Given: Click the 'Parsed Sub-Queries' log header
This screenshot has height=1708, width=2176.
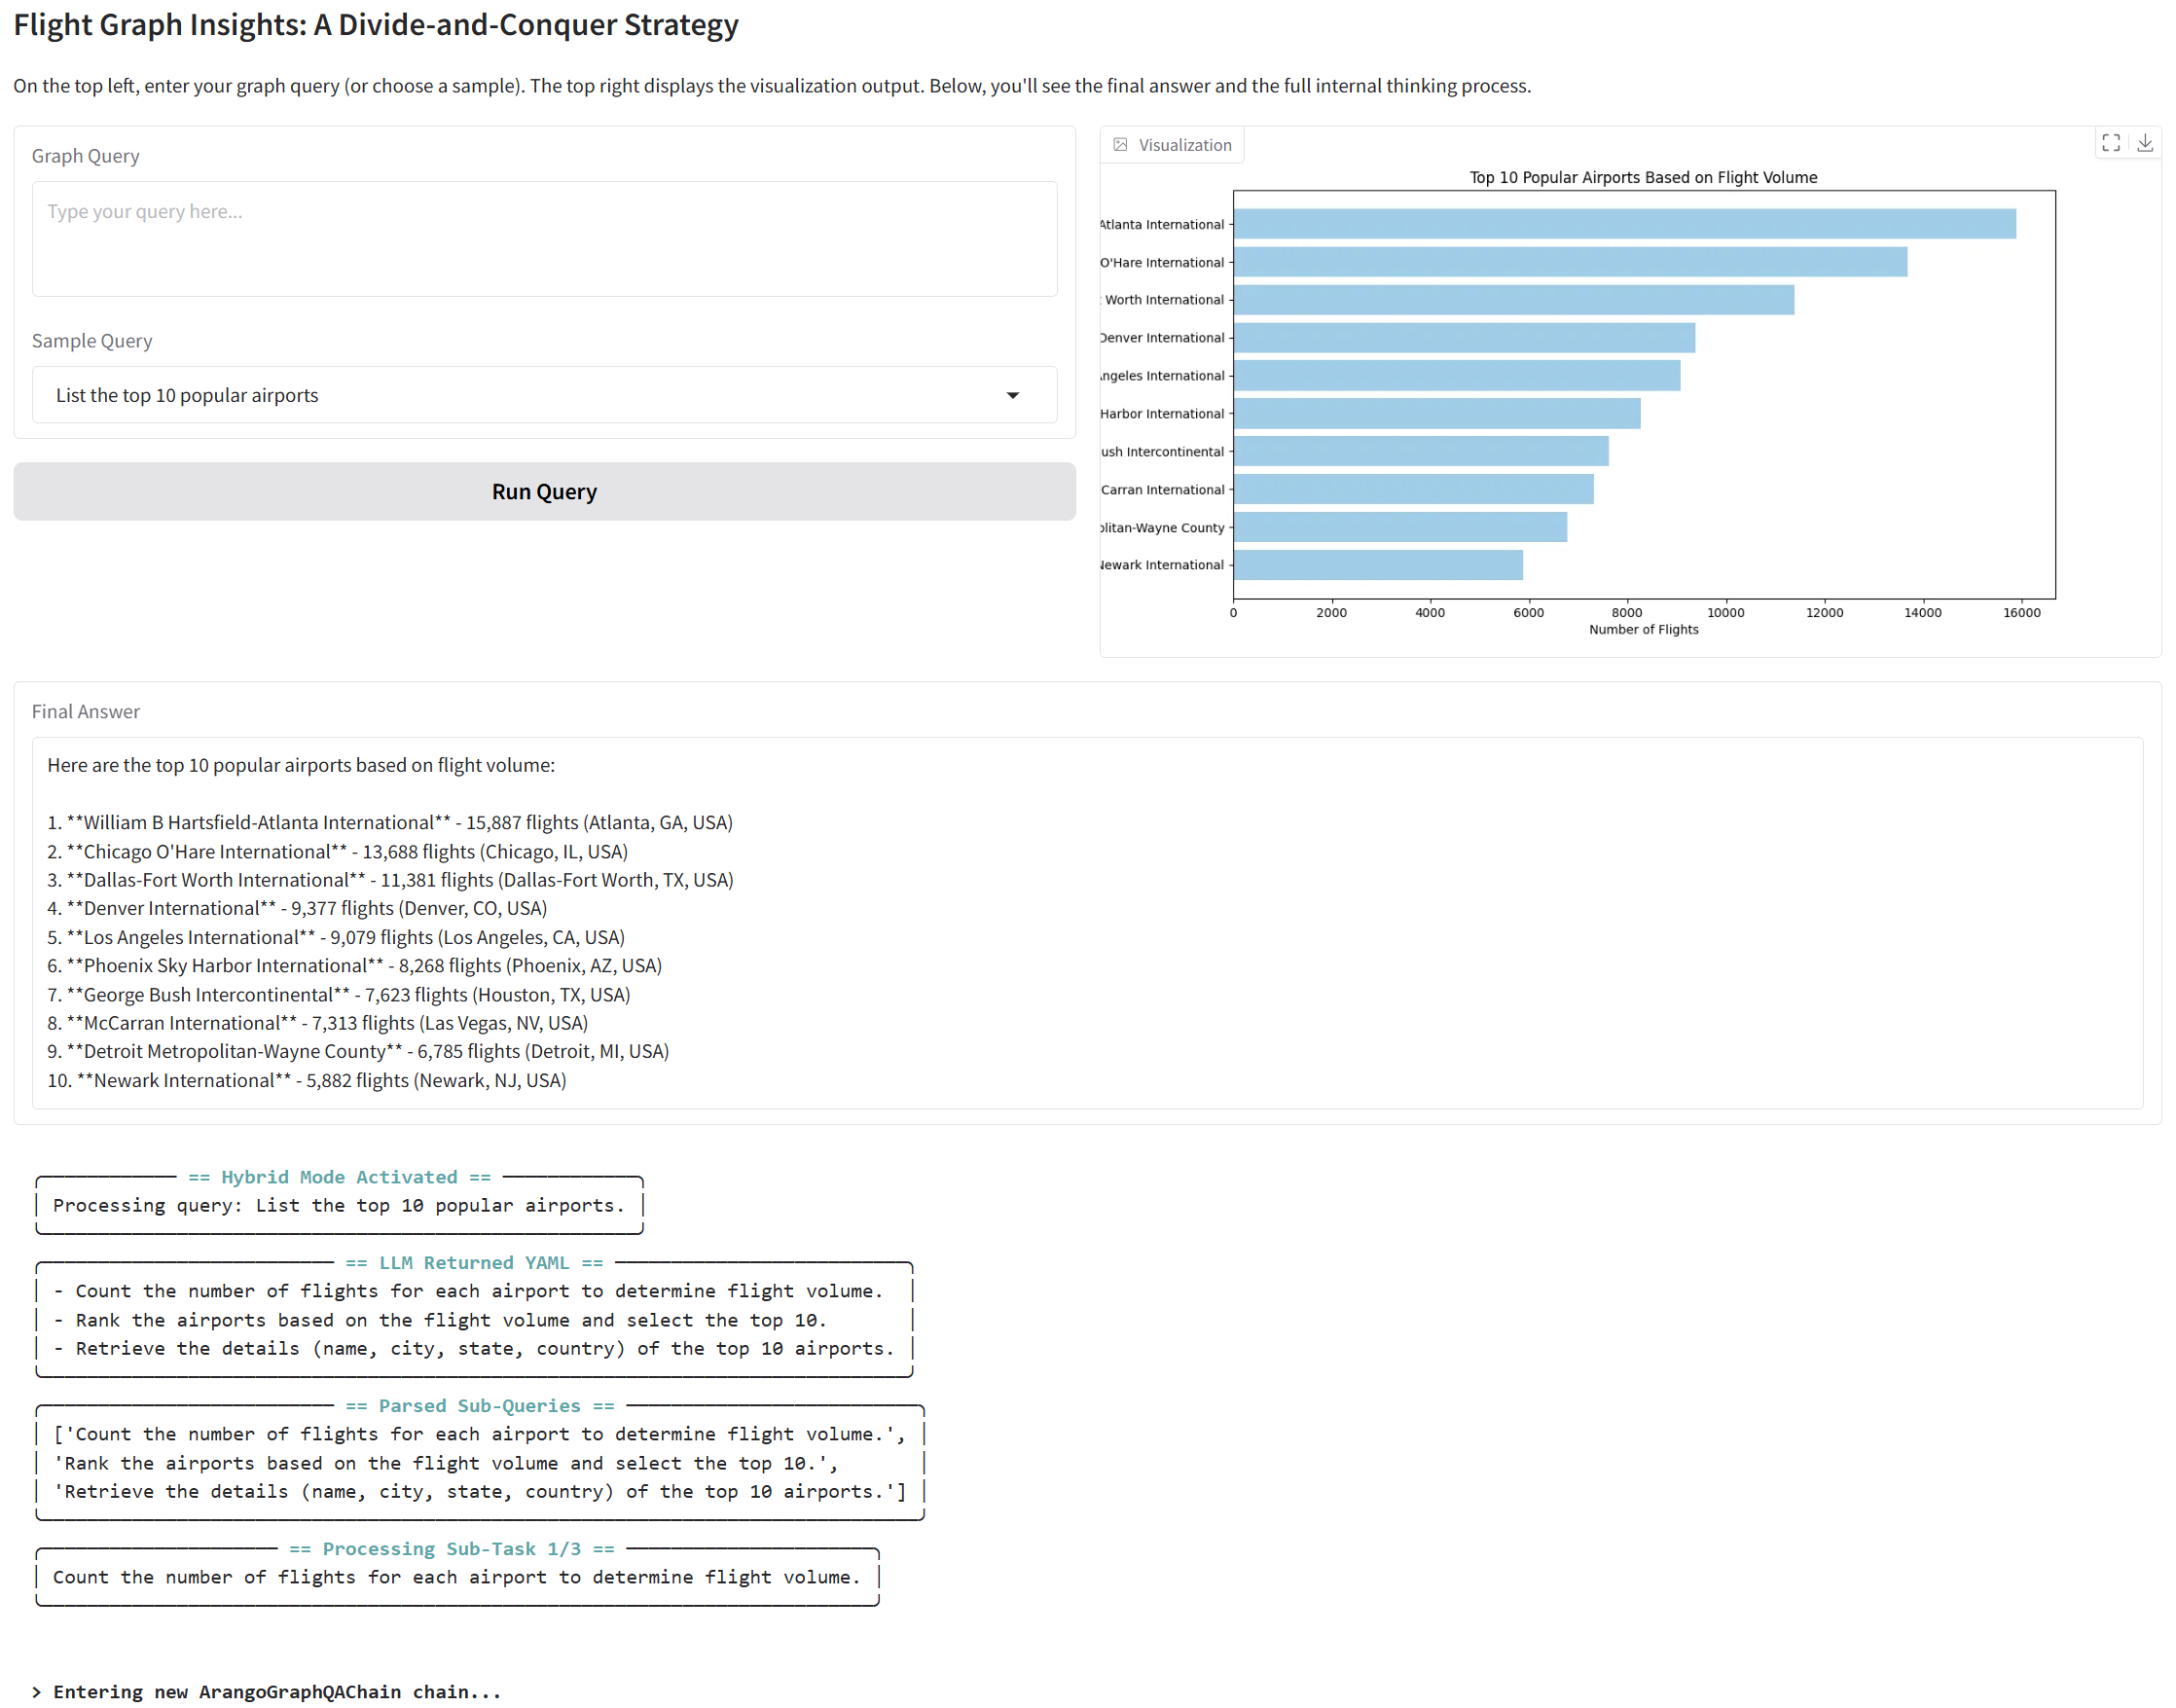Looking at the screenshot, I should click(479, 1406).
